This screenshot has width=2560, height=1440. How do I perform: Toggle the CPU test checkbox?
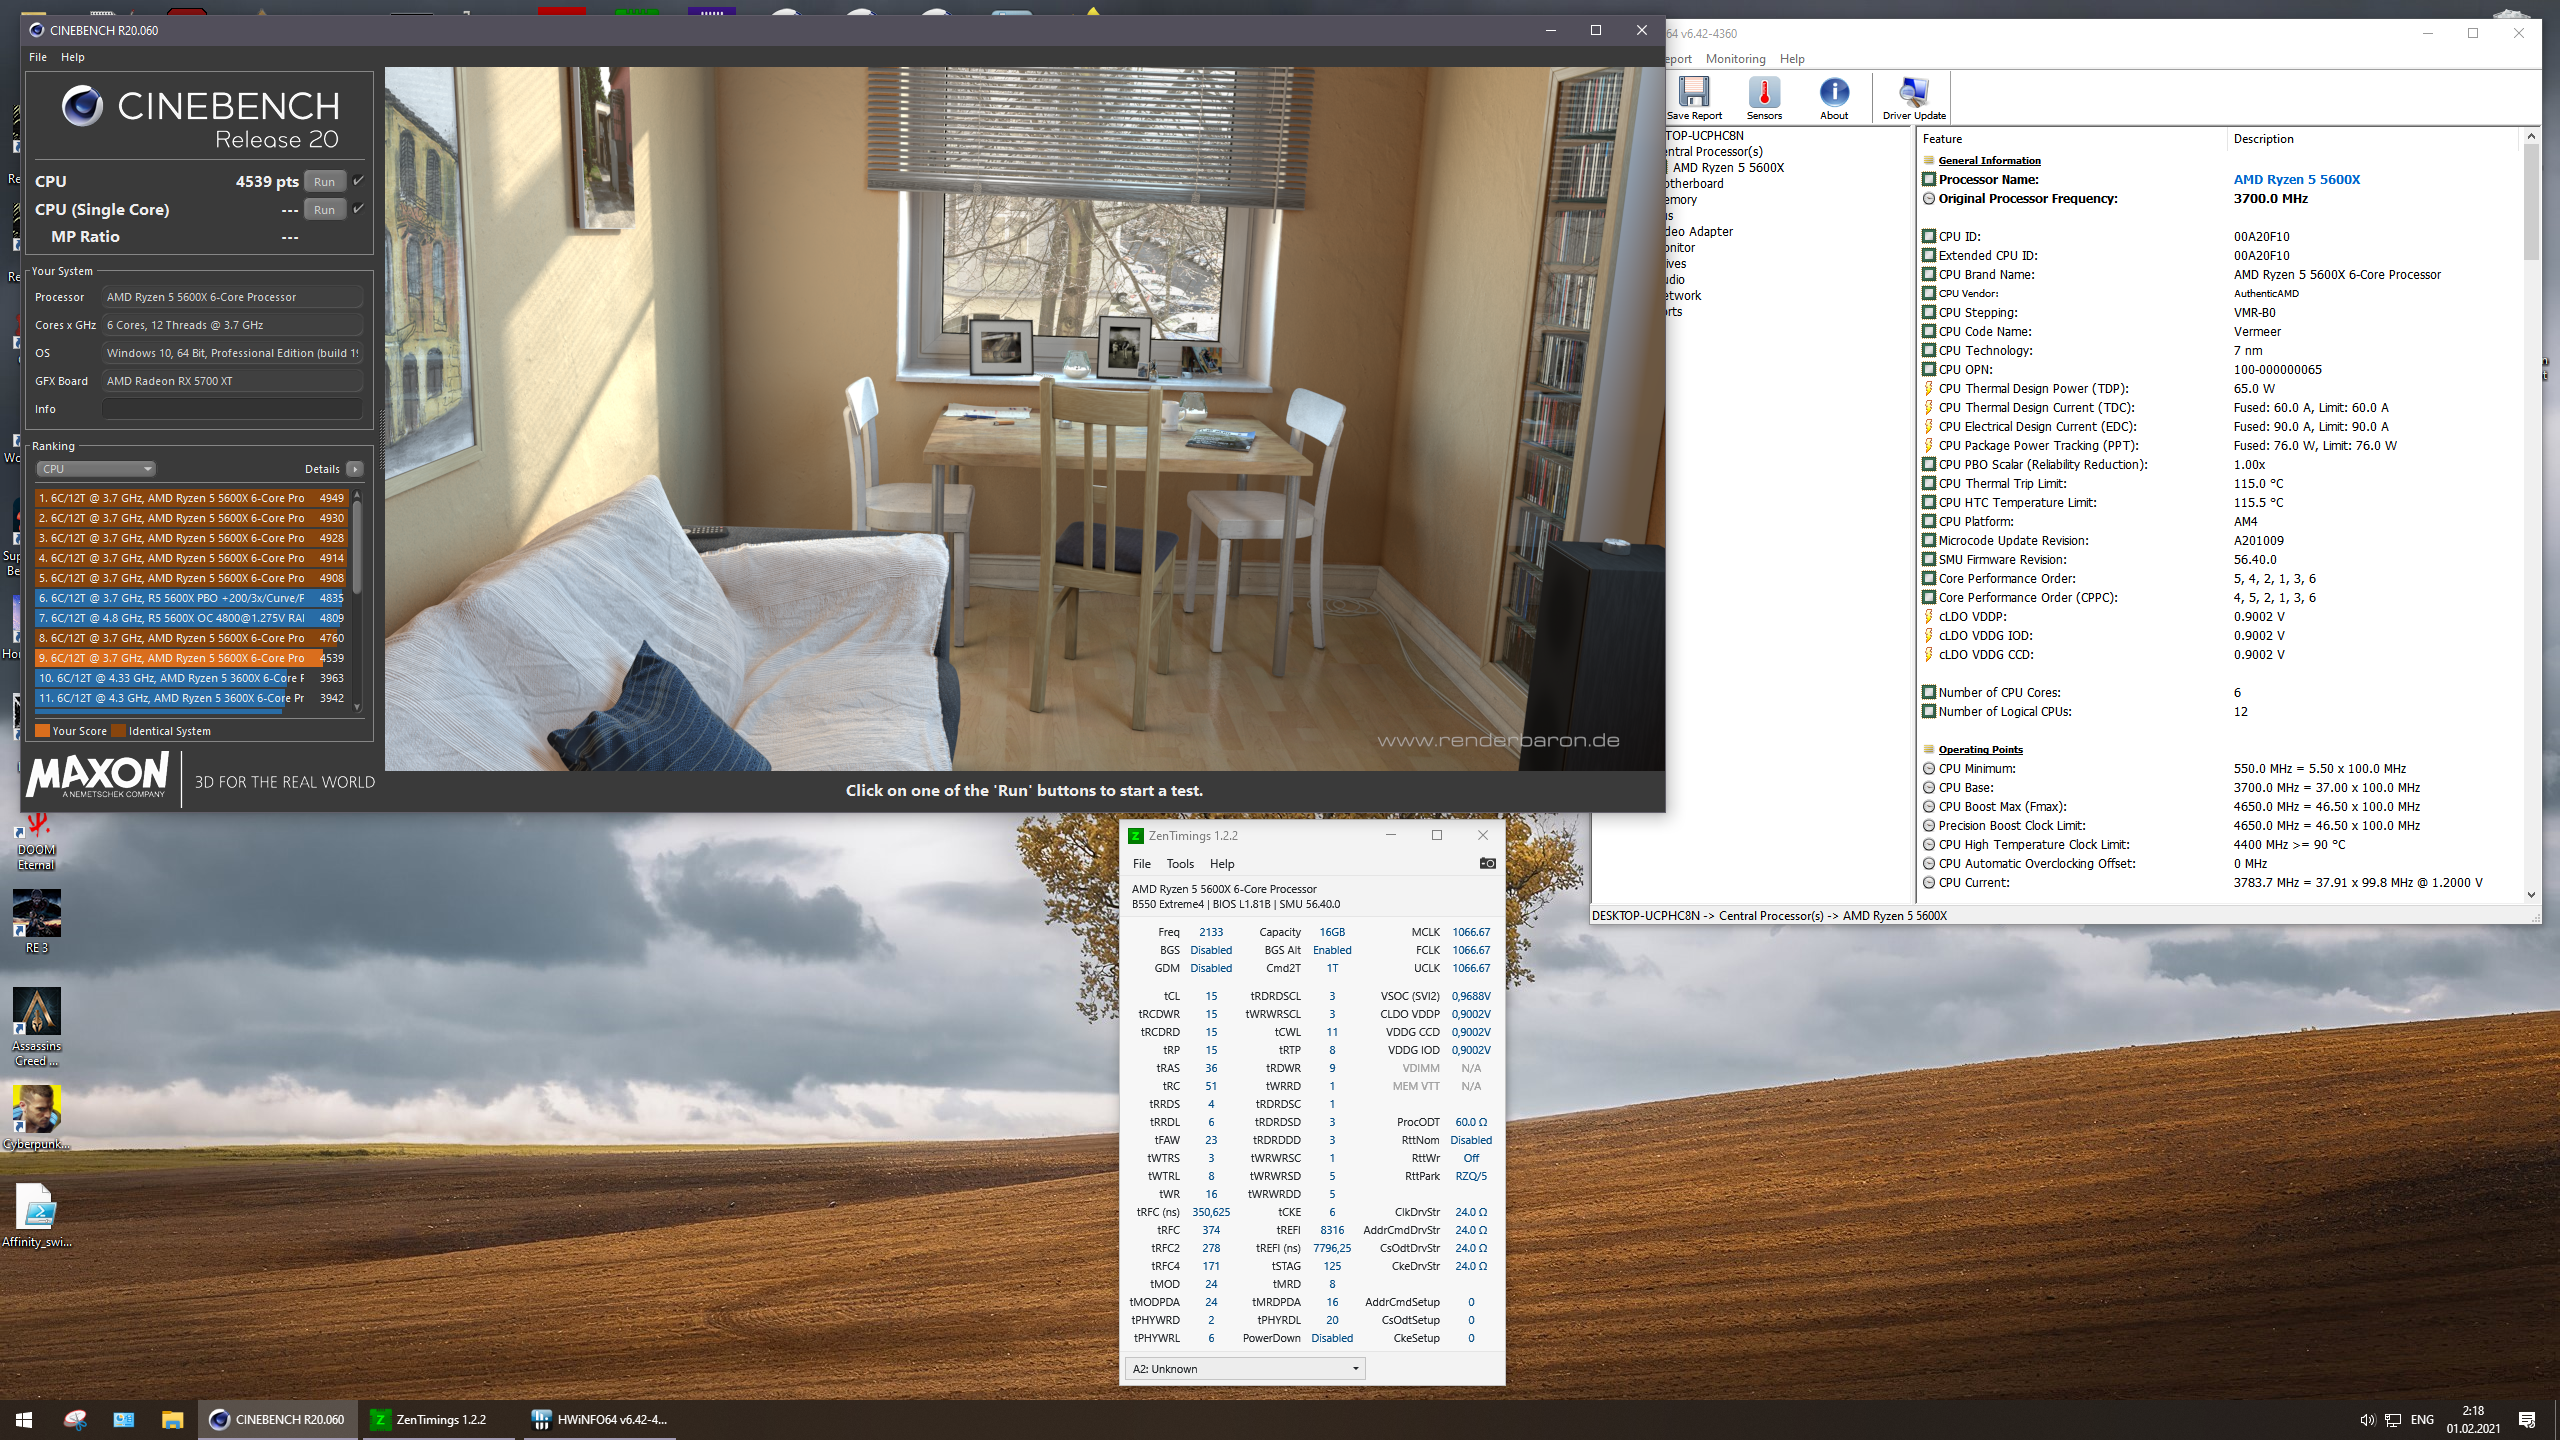click(359, 181)
